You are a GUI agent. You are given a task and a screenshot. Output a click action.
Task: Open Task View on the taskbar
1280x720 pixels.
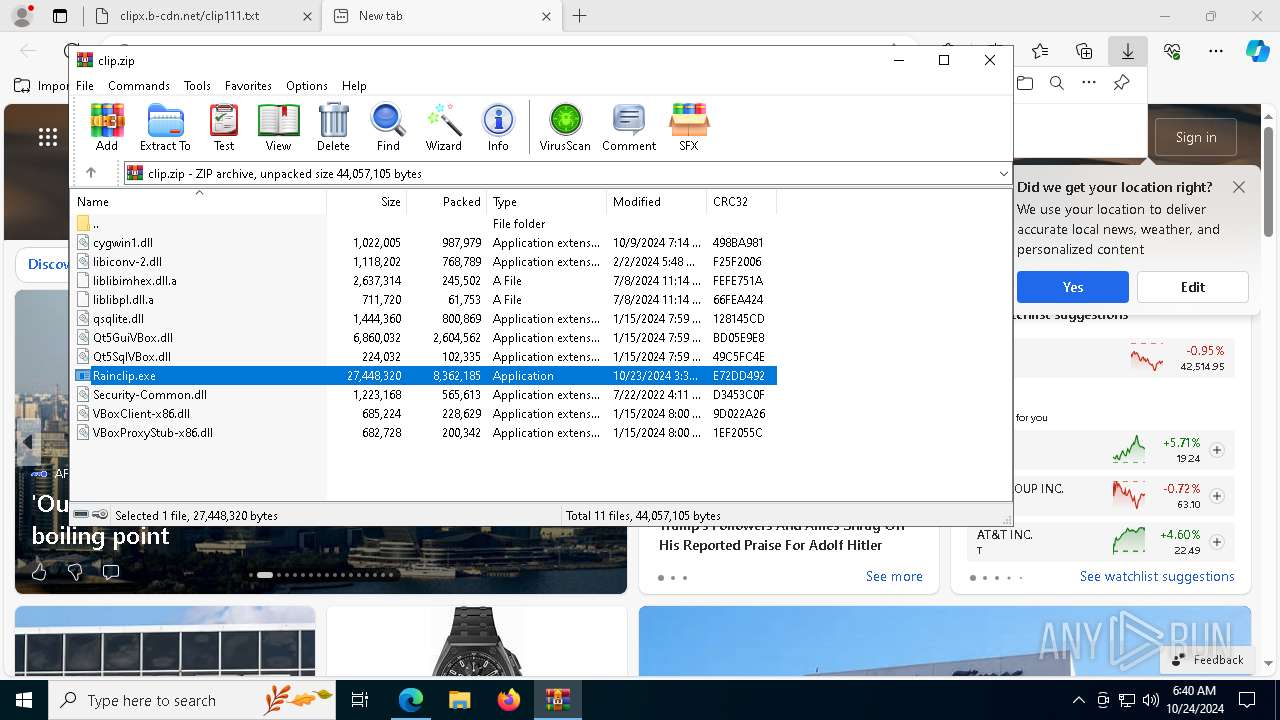click(360, 700)
